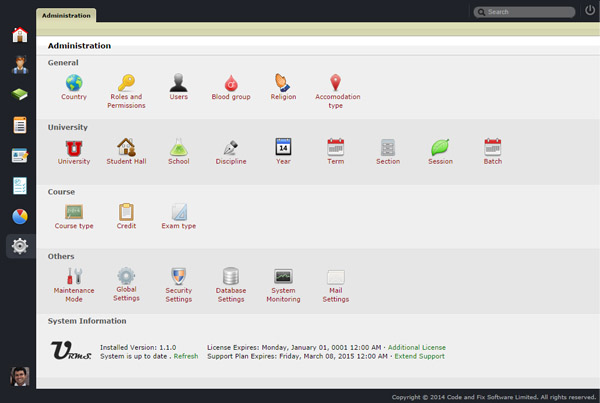Open the Database Settings icon

tap(231, 276)
